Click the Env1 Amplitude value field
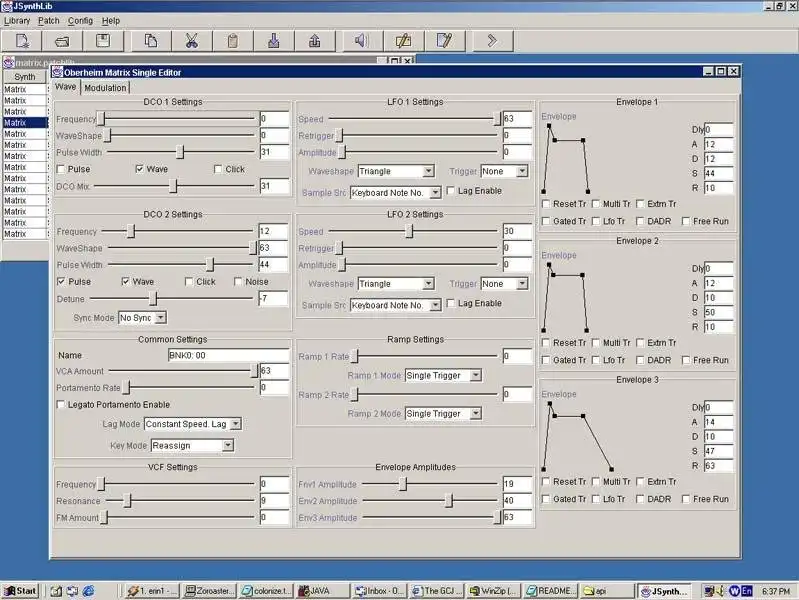Image resolution: width=799 pixels, height=600 pixels. pos(517,484)
